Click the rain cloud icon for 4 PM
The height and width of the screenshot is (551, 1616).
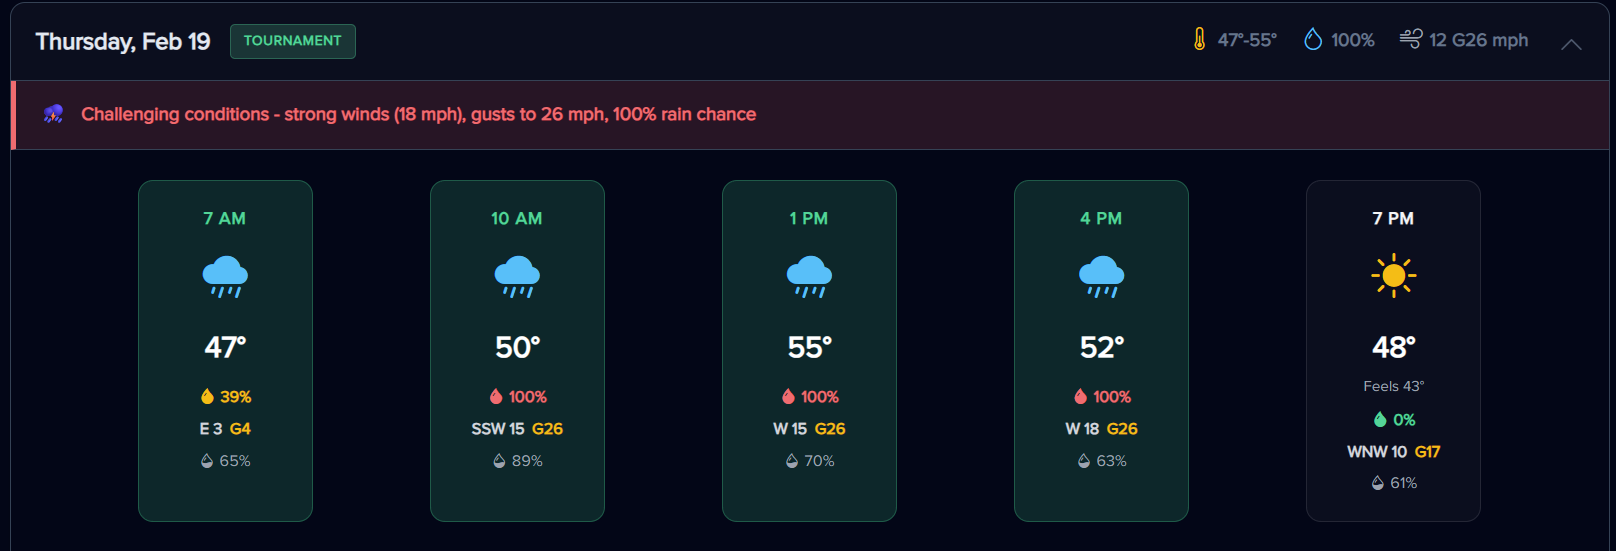pyautogui.click(x=1101, y=276)
